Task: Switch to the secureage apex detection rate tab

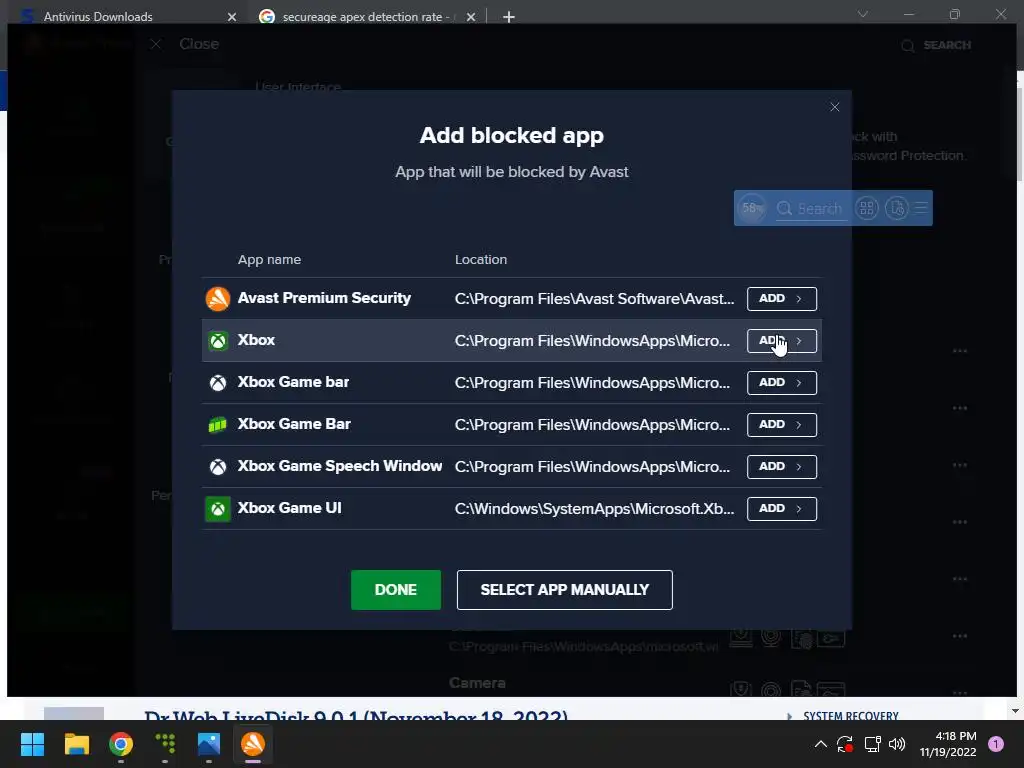Action: click(x=367, y=16)
